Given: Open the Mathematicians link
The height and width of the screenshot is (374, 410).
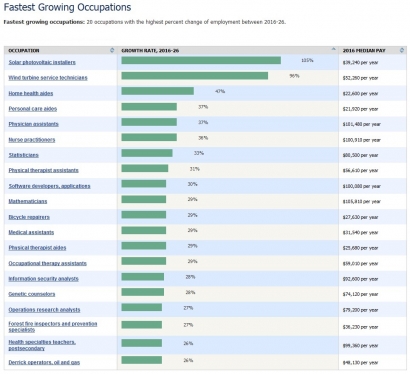Looking at the screenshot, I should 28,201.
